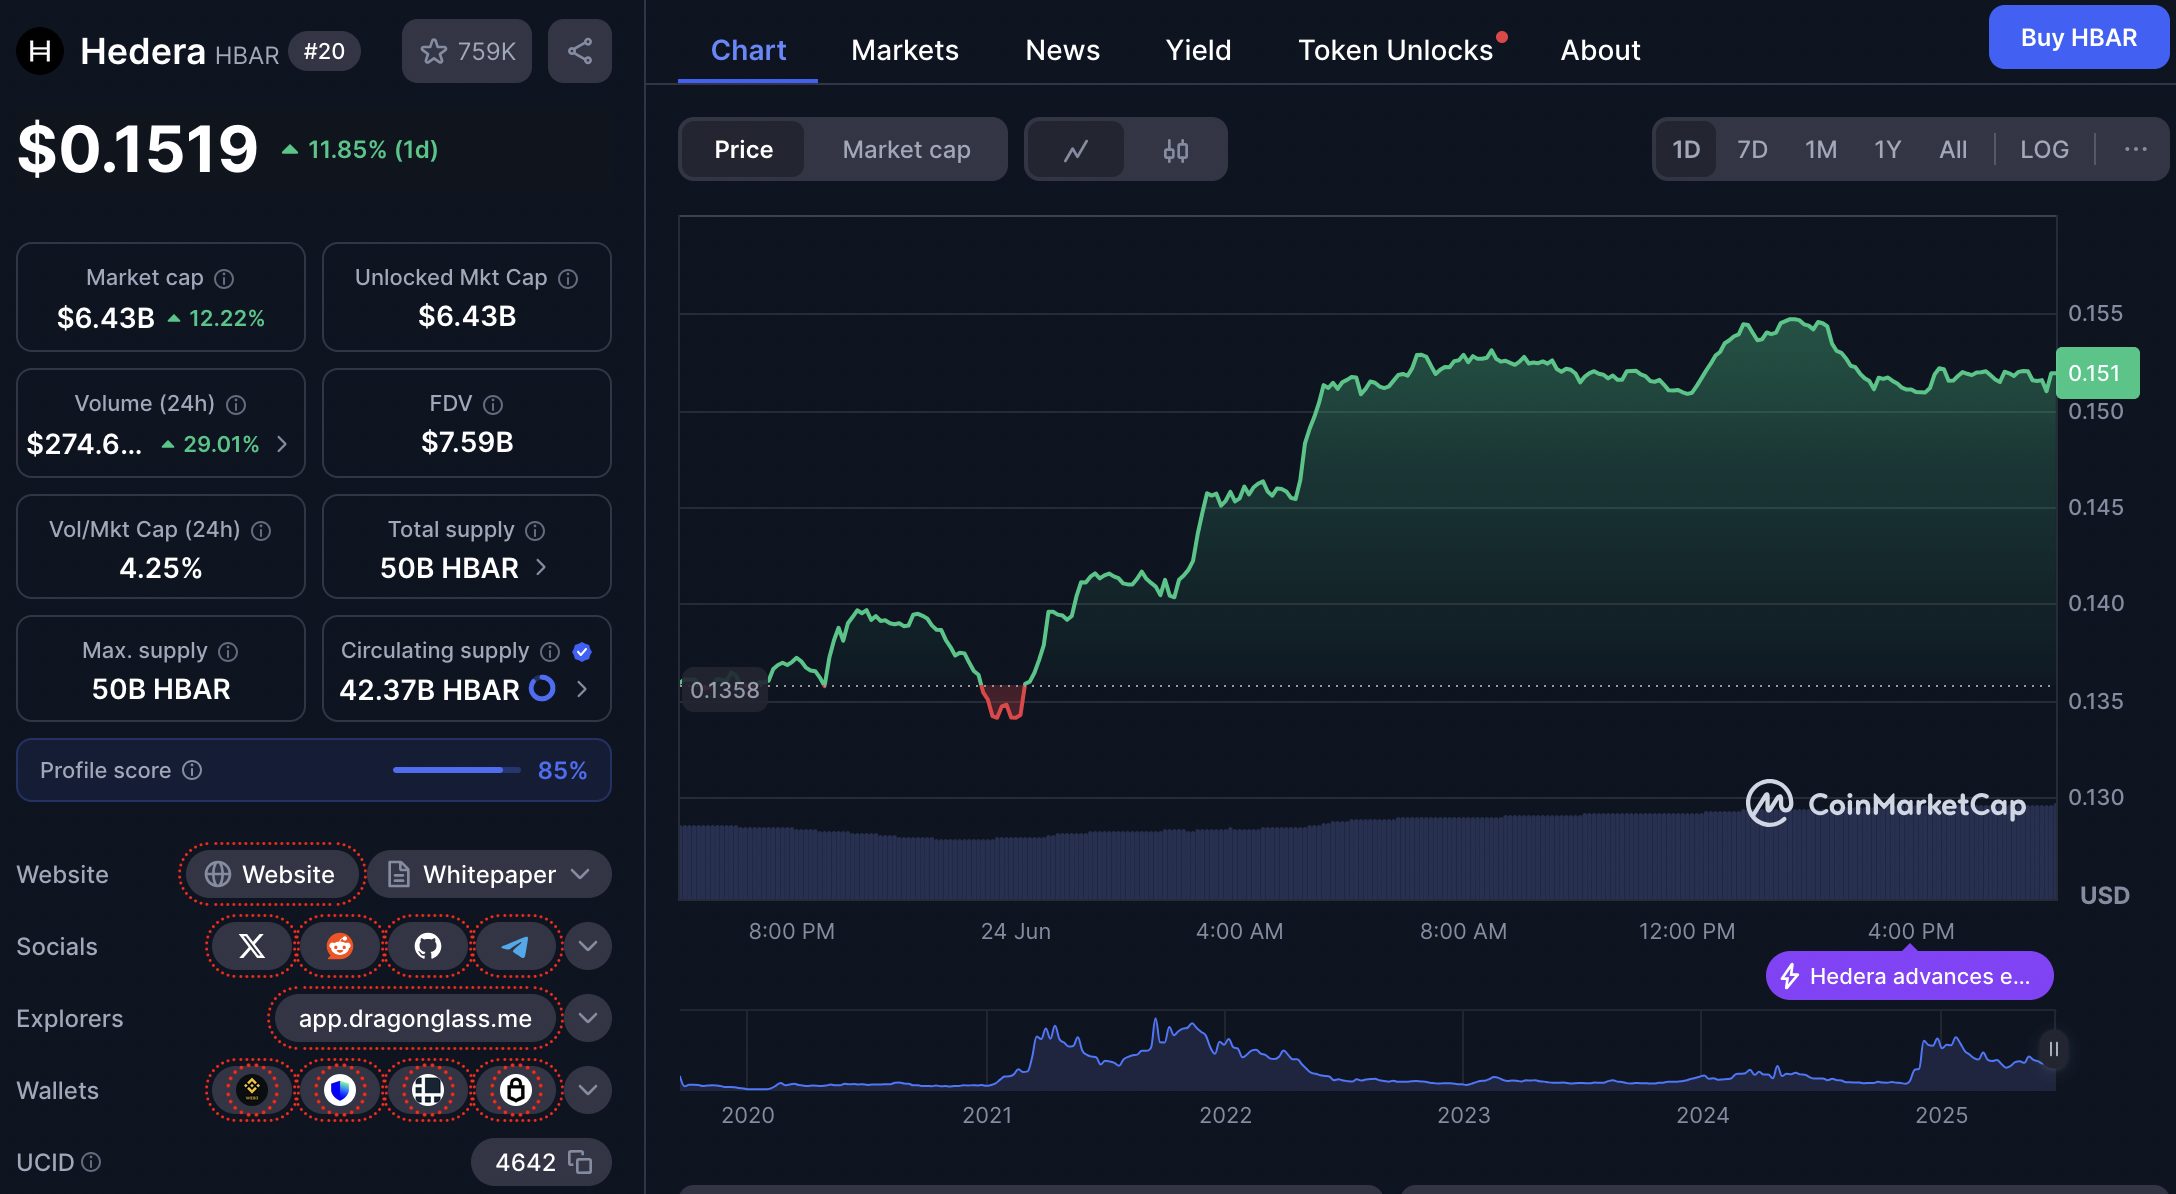Screen dimensions: 2176x1194
Task: Open the Website link button
Action: (270, 874)
